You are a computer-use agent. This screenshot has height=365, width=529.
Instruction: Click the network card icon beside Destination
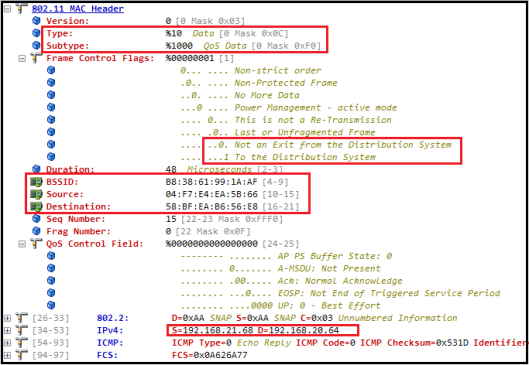[x=36, y=206]
